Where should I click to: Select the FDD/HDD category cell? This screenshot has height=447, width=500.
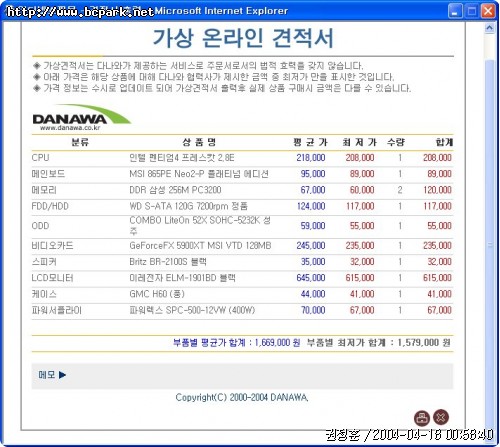tap(50, 206)
